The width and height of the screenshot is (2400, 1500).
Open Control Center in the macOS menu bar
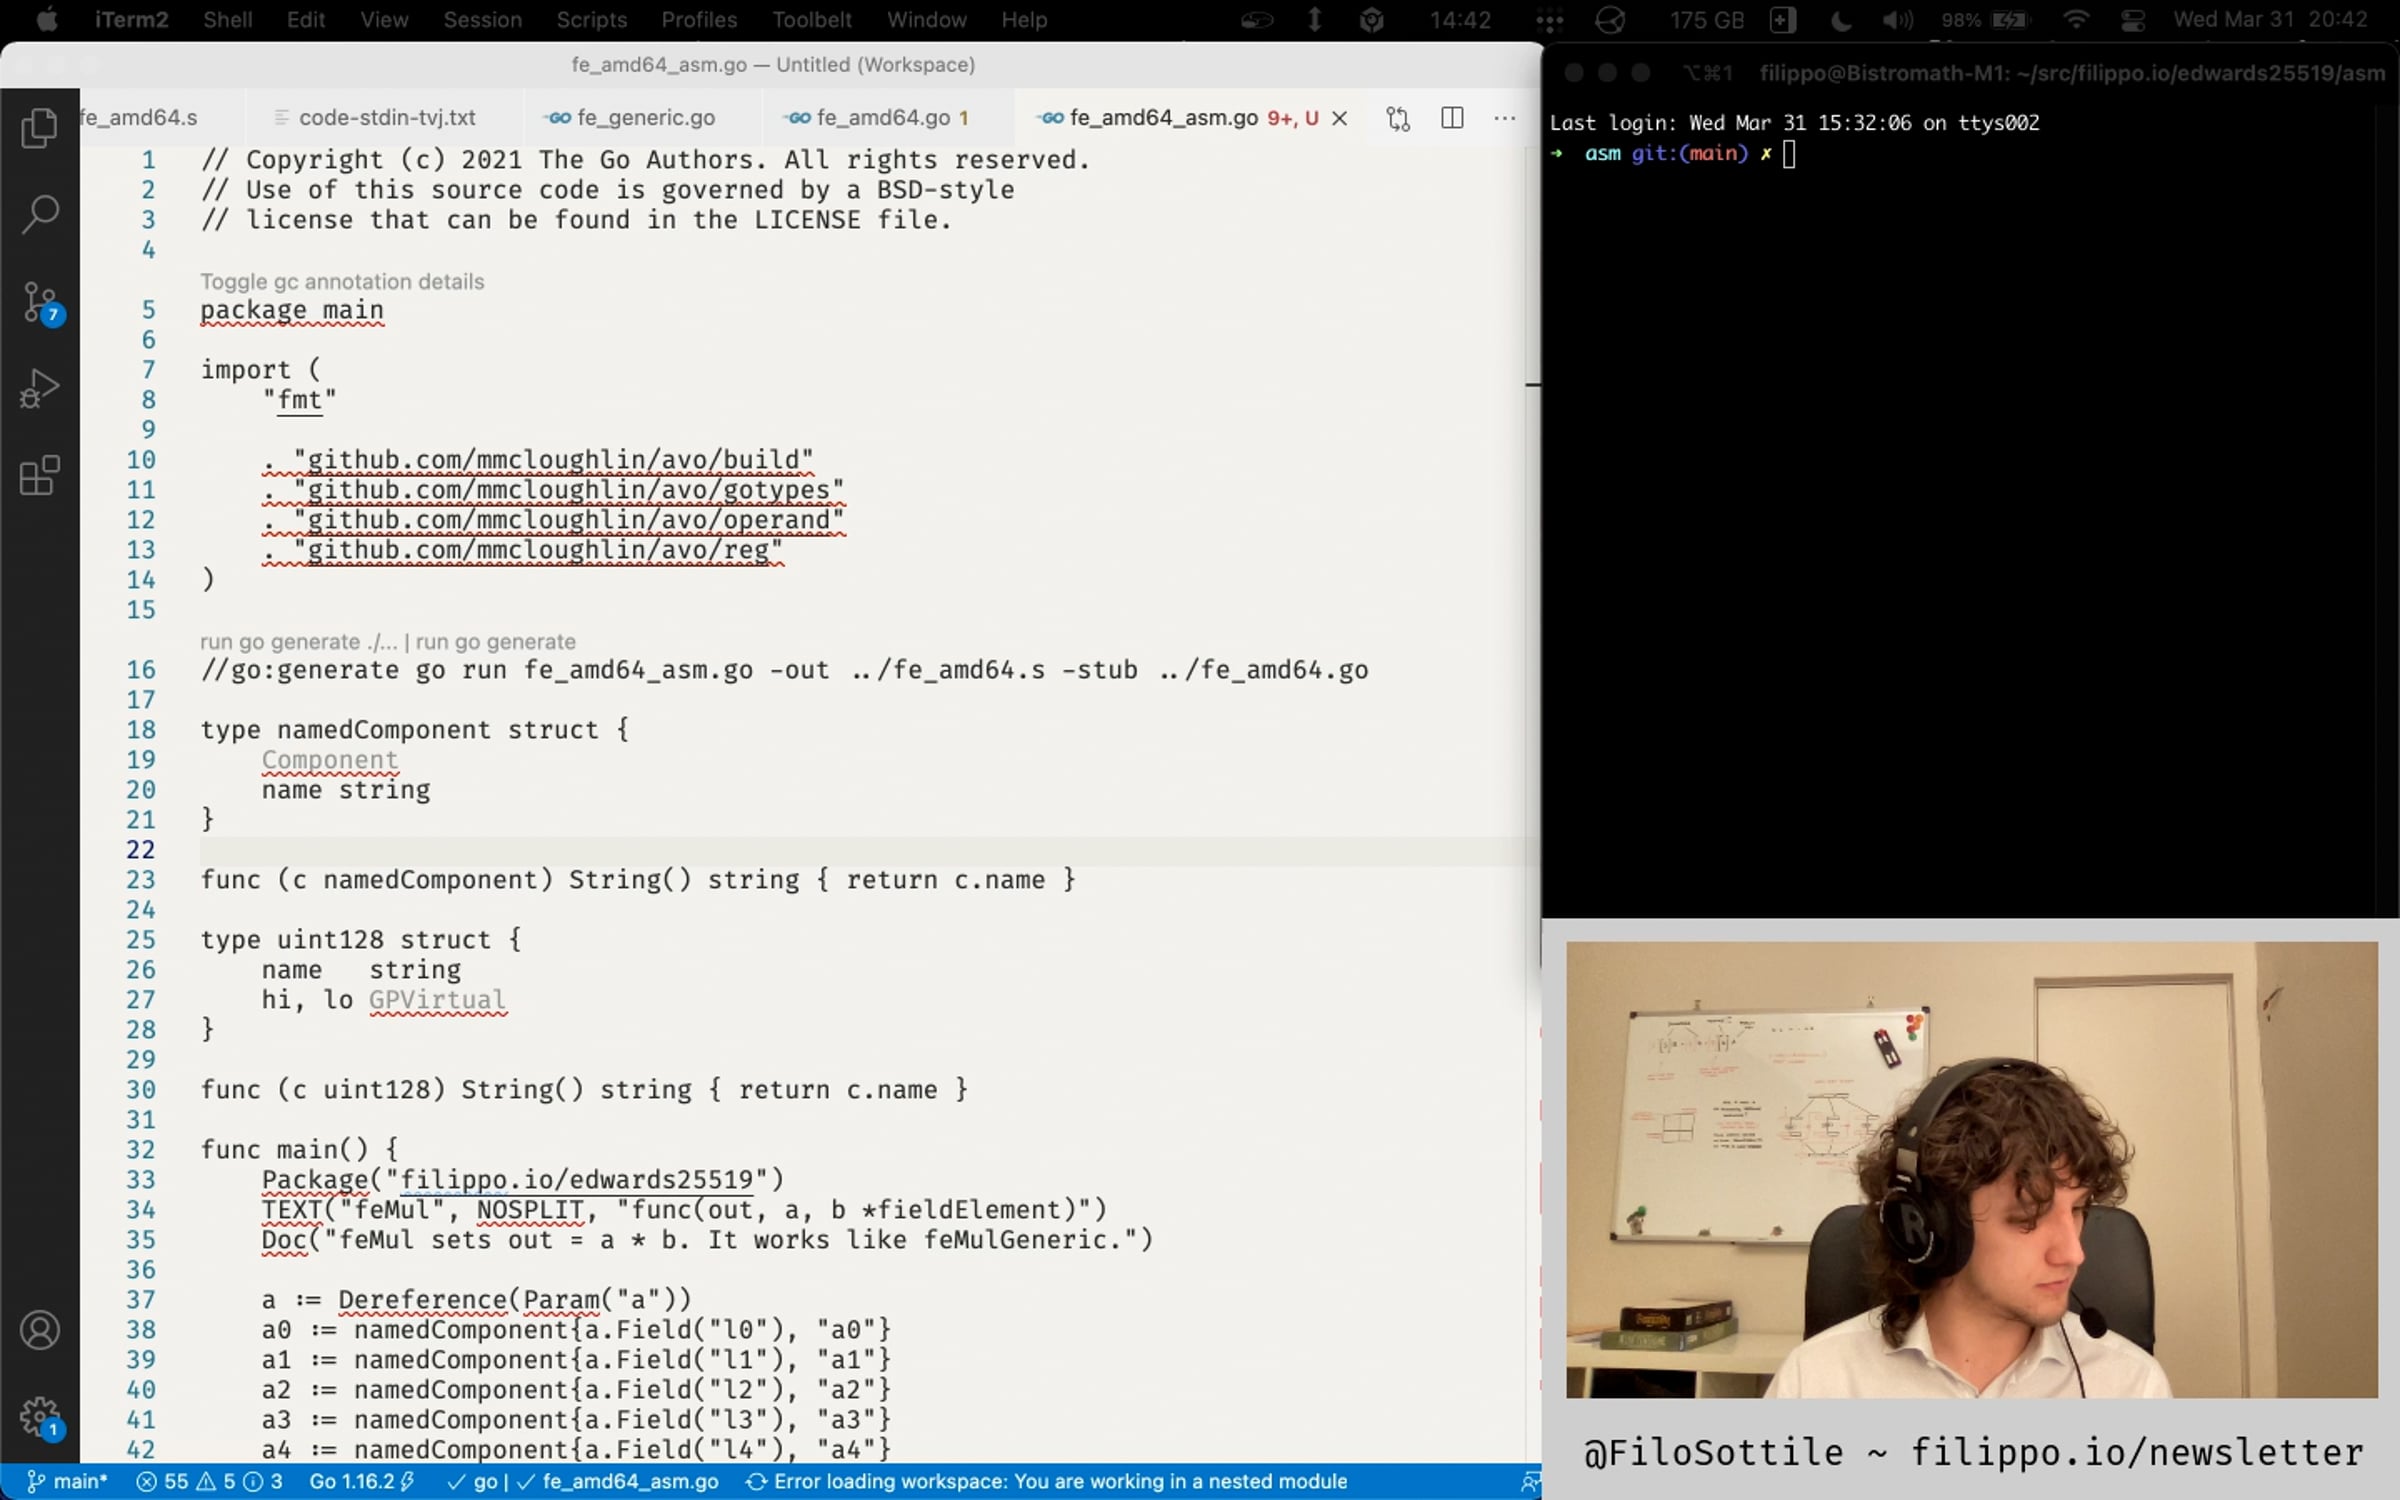2132,20
